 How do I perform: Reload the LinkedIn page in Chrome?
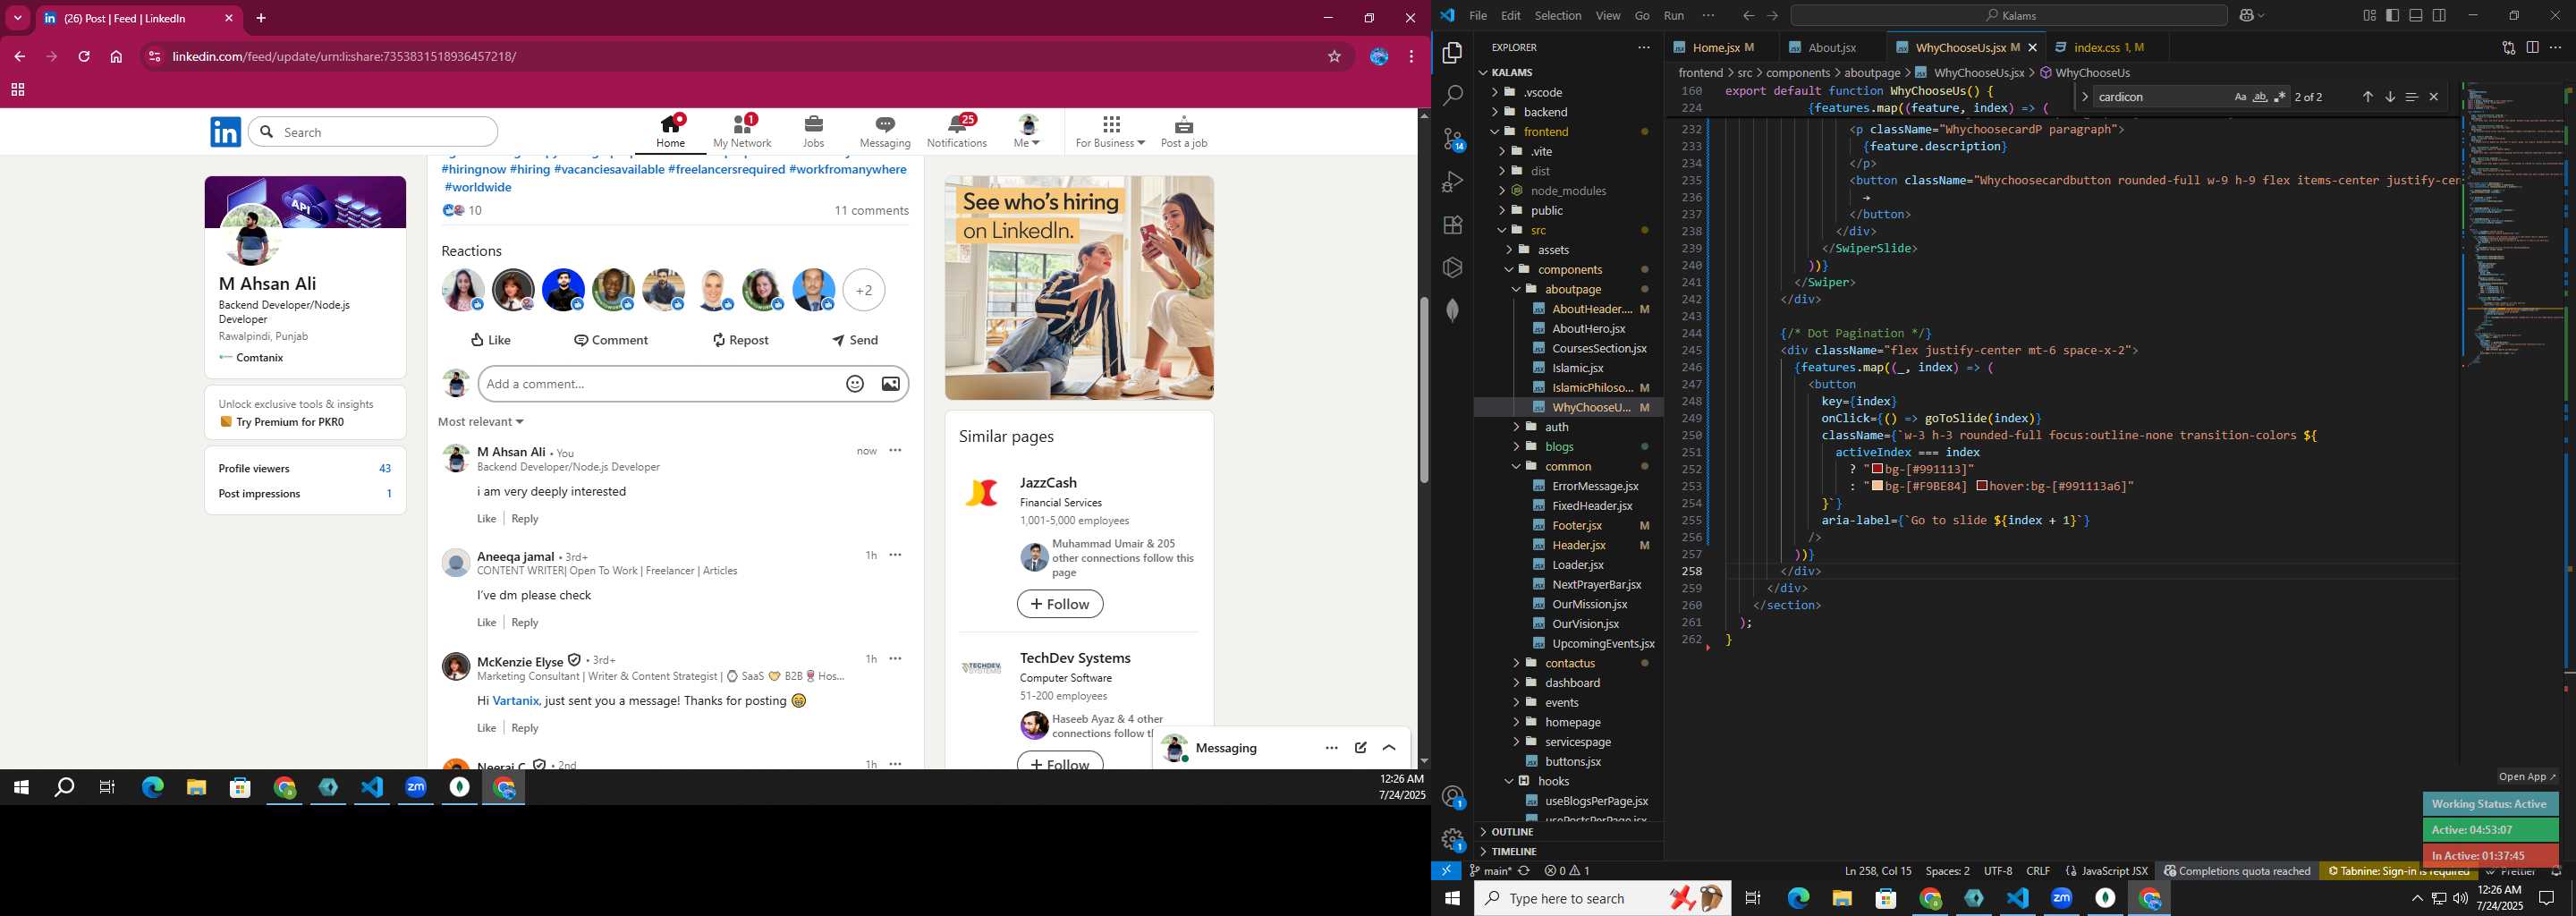coord(84,57)
